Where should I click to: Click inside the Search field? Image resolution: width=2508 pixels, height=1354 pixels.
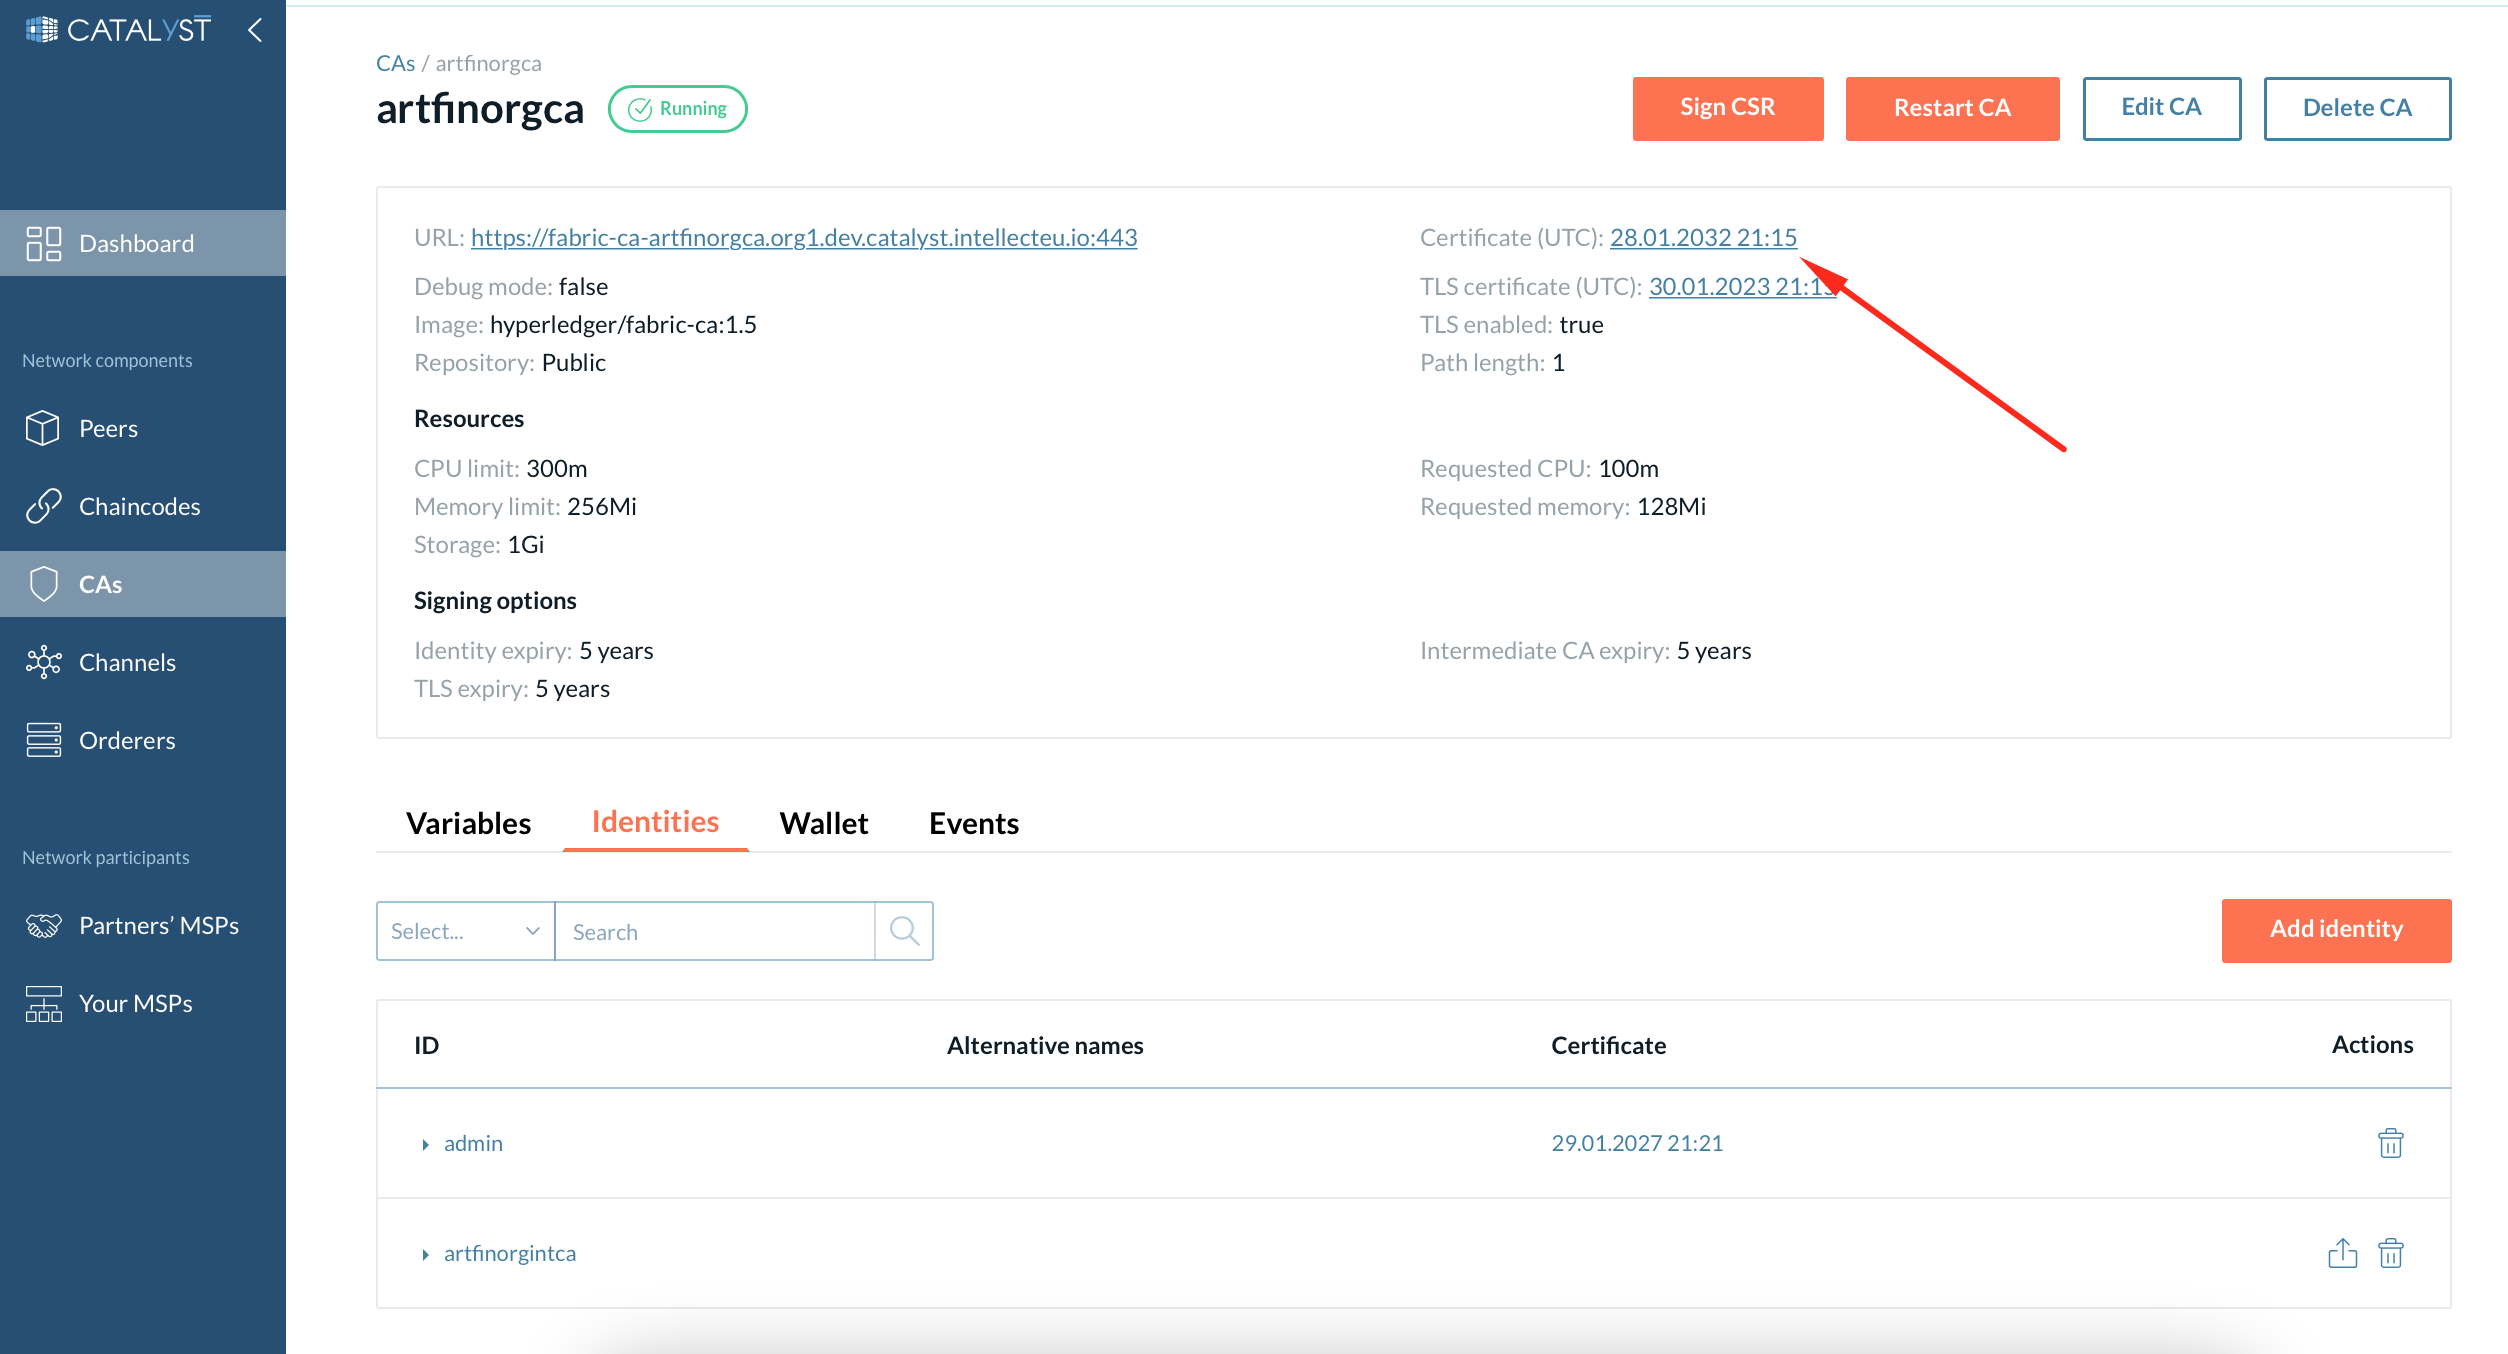coord(715,930)
